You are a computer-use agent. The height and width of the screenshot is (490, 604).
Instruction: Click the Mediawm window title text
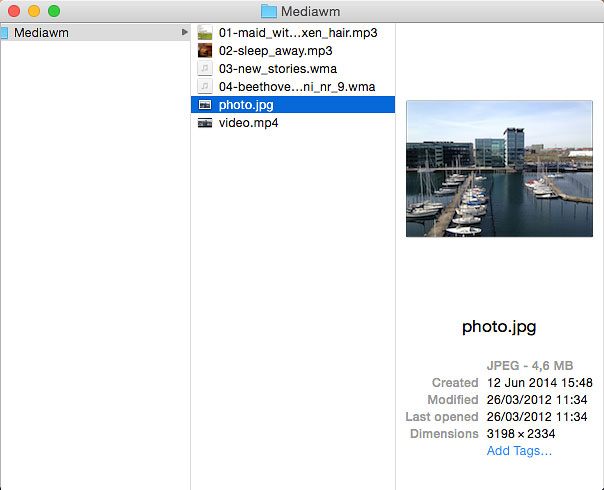[x=310, y=12]
